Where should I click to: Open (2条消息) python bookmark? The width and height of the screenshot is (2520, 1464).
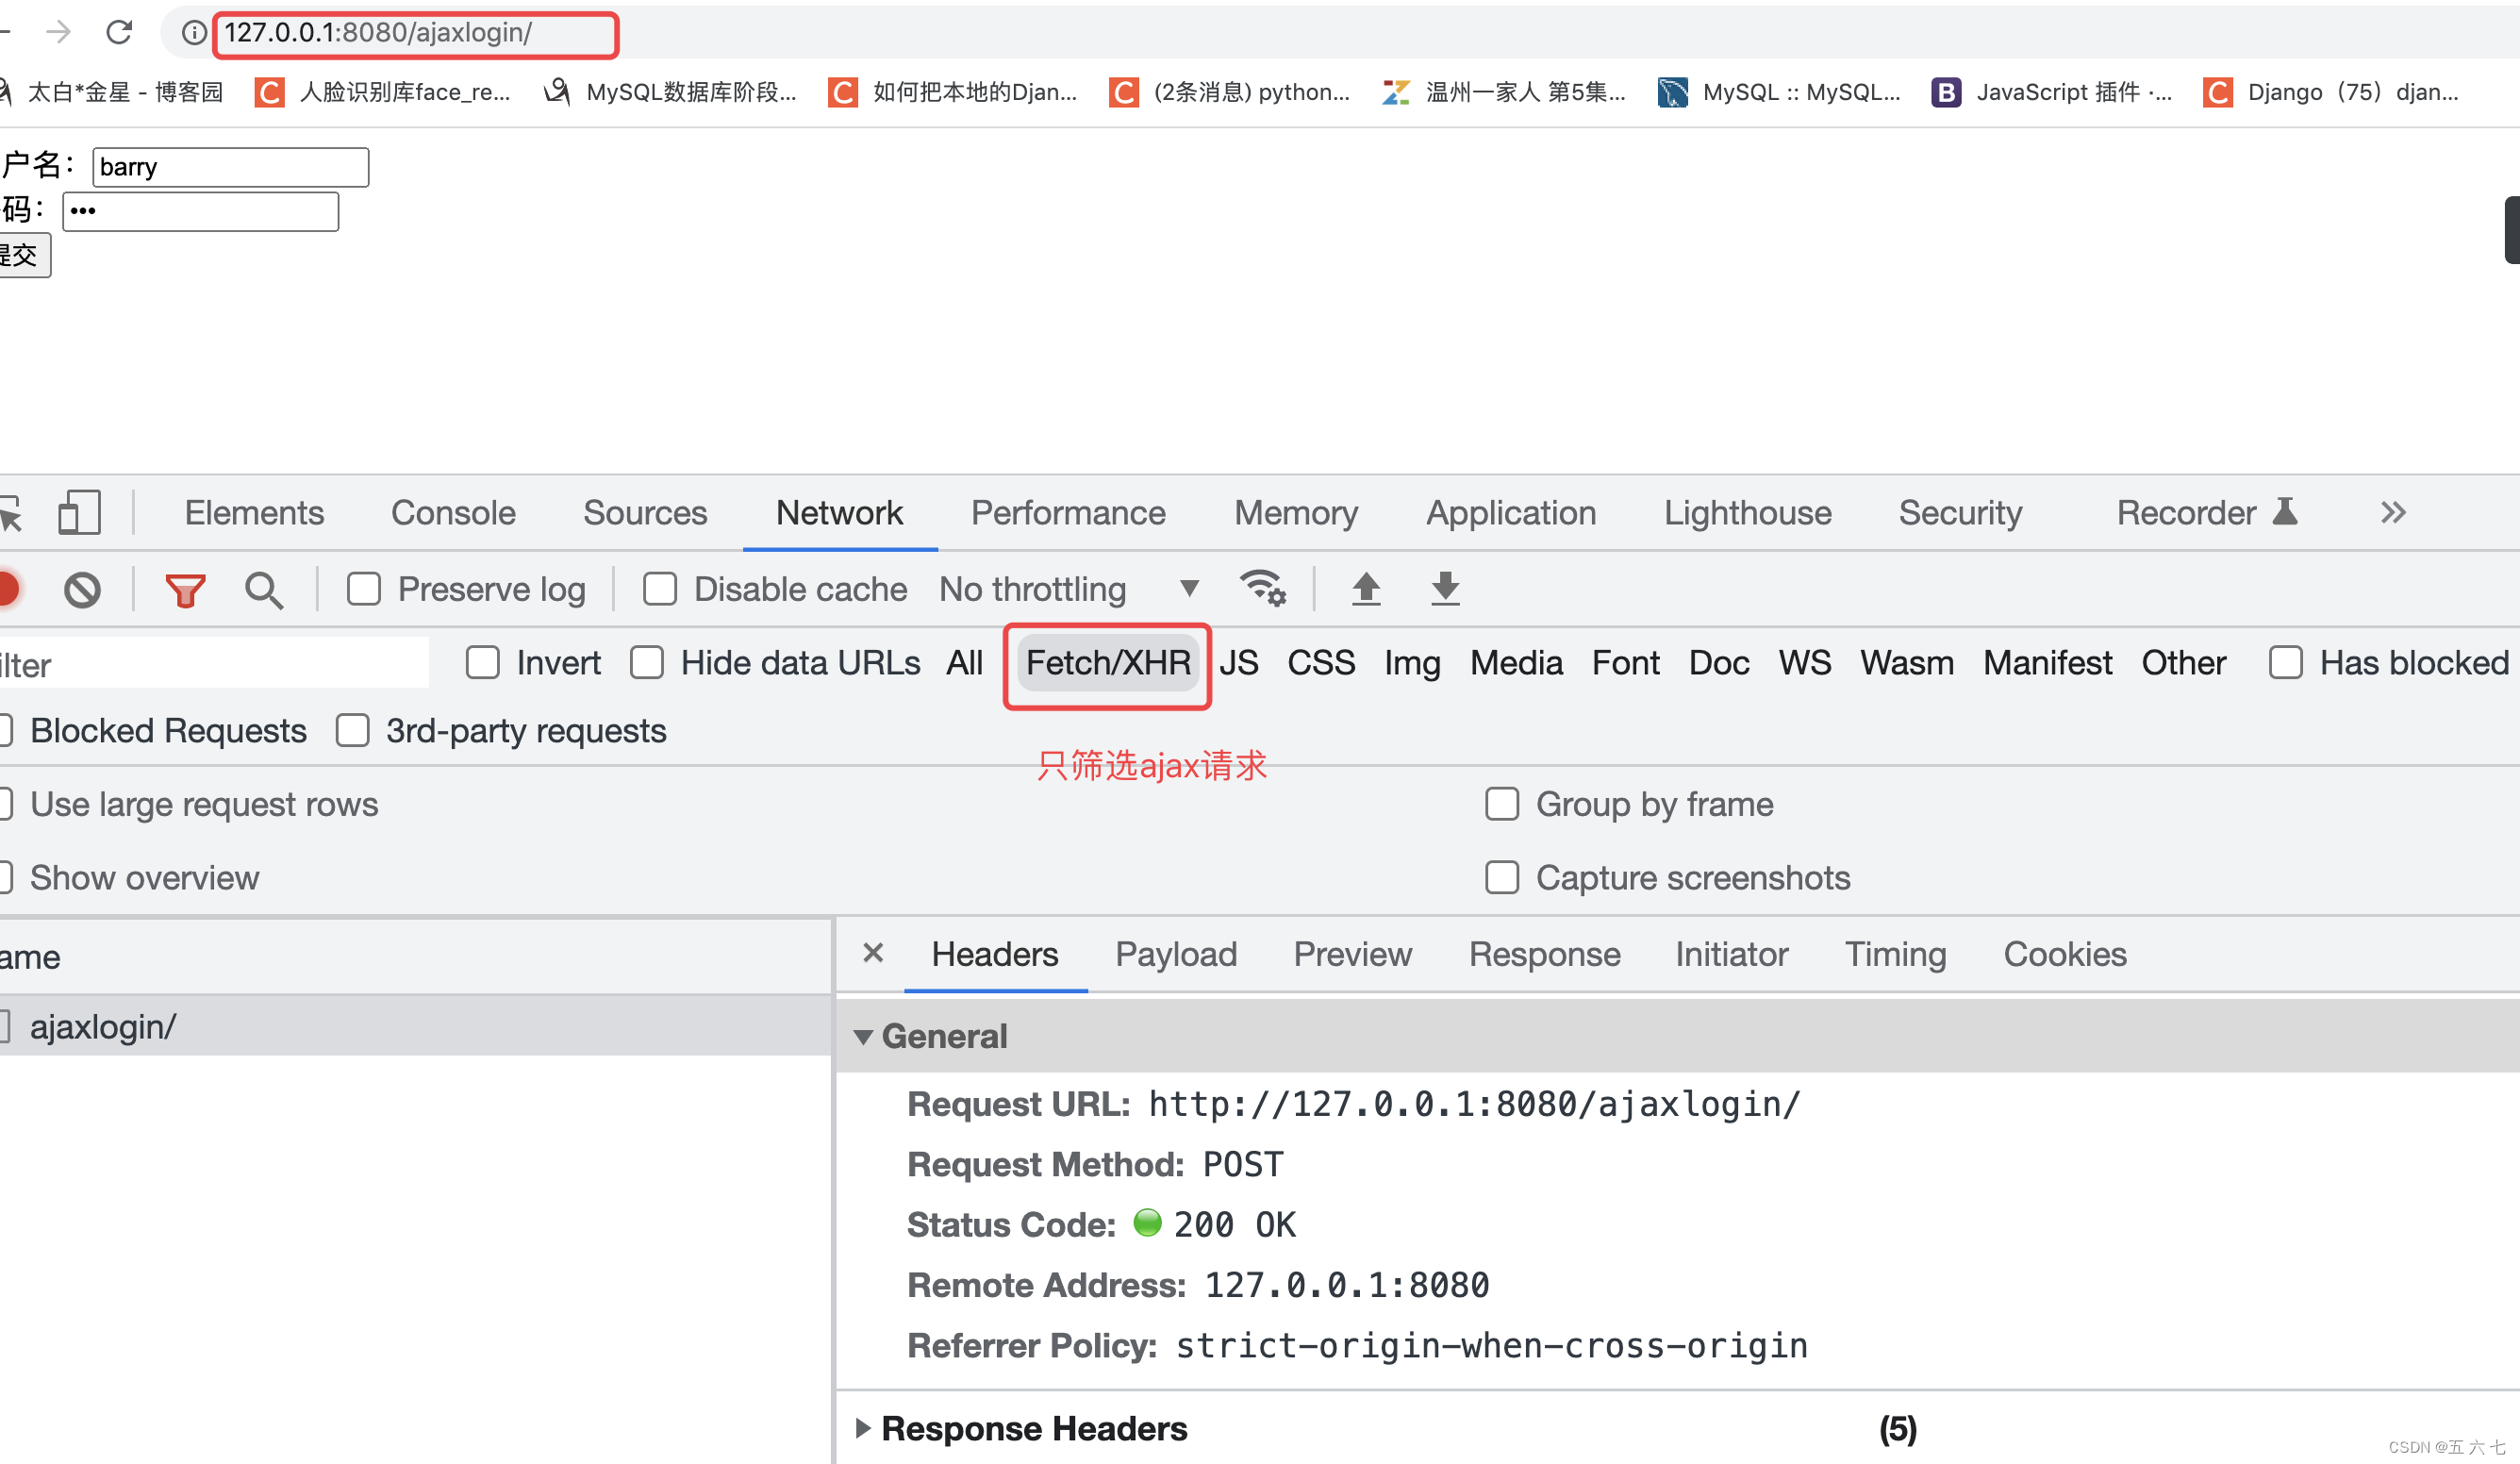point(1230,92)
